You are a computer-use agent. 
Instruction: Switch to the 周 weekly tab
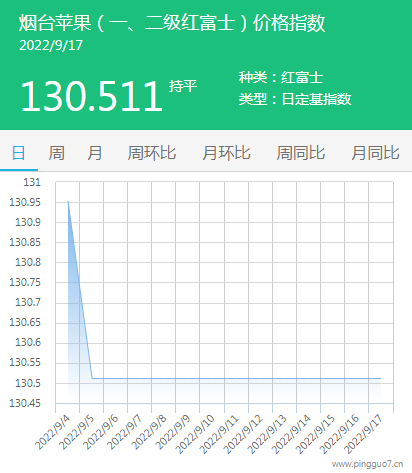point(57,153)
